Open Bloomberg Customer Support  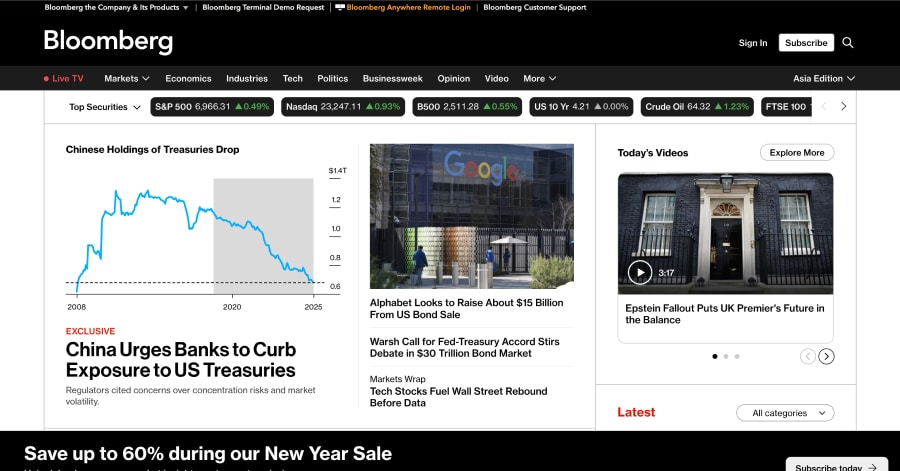(x=535, y=7)
